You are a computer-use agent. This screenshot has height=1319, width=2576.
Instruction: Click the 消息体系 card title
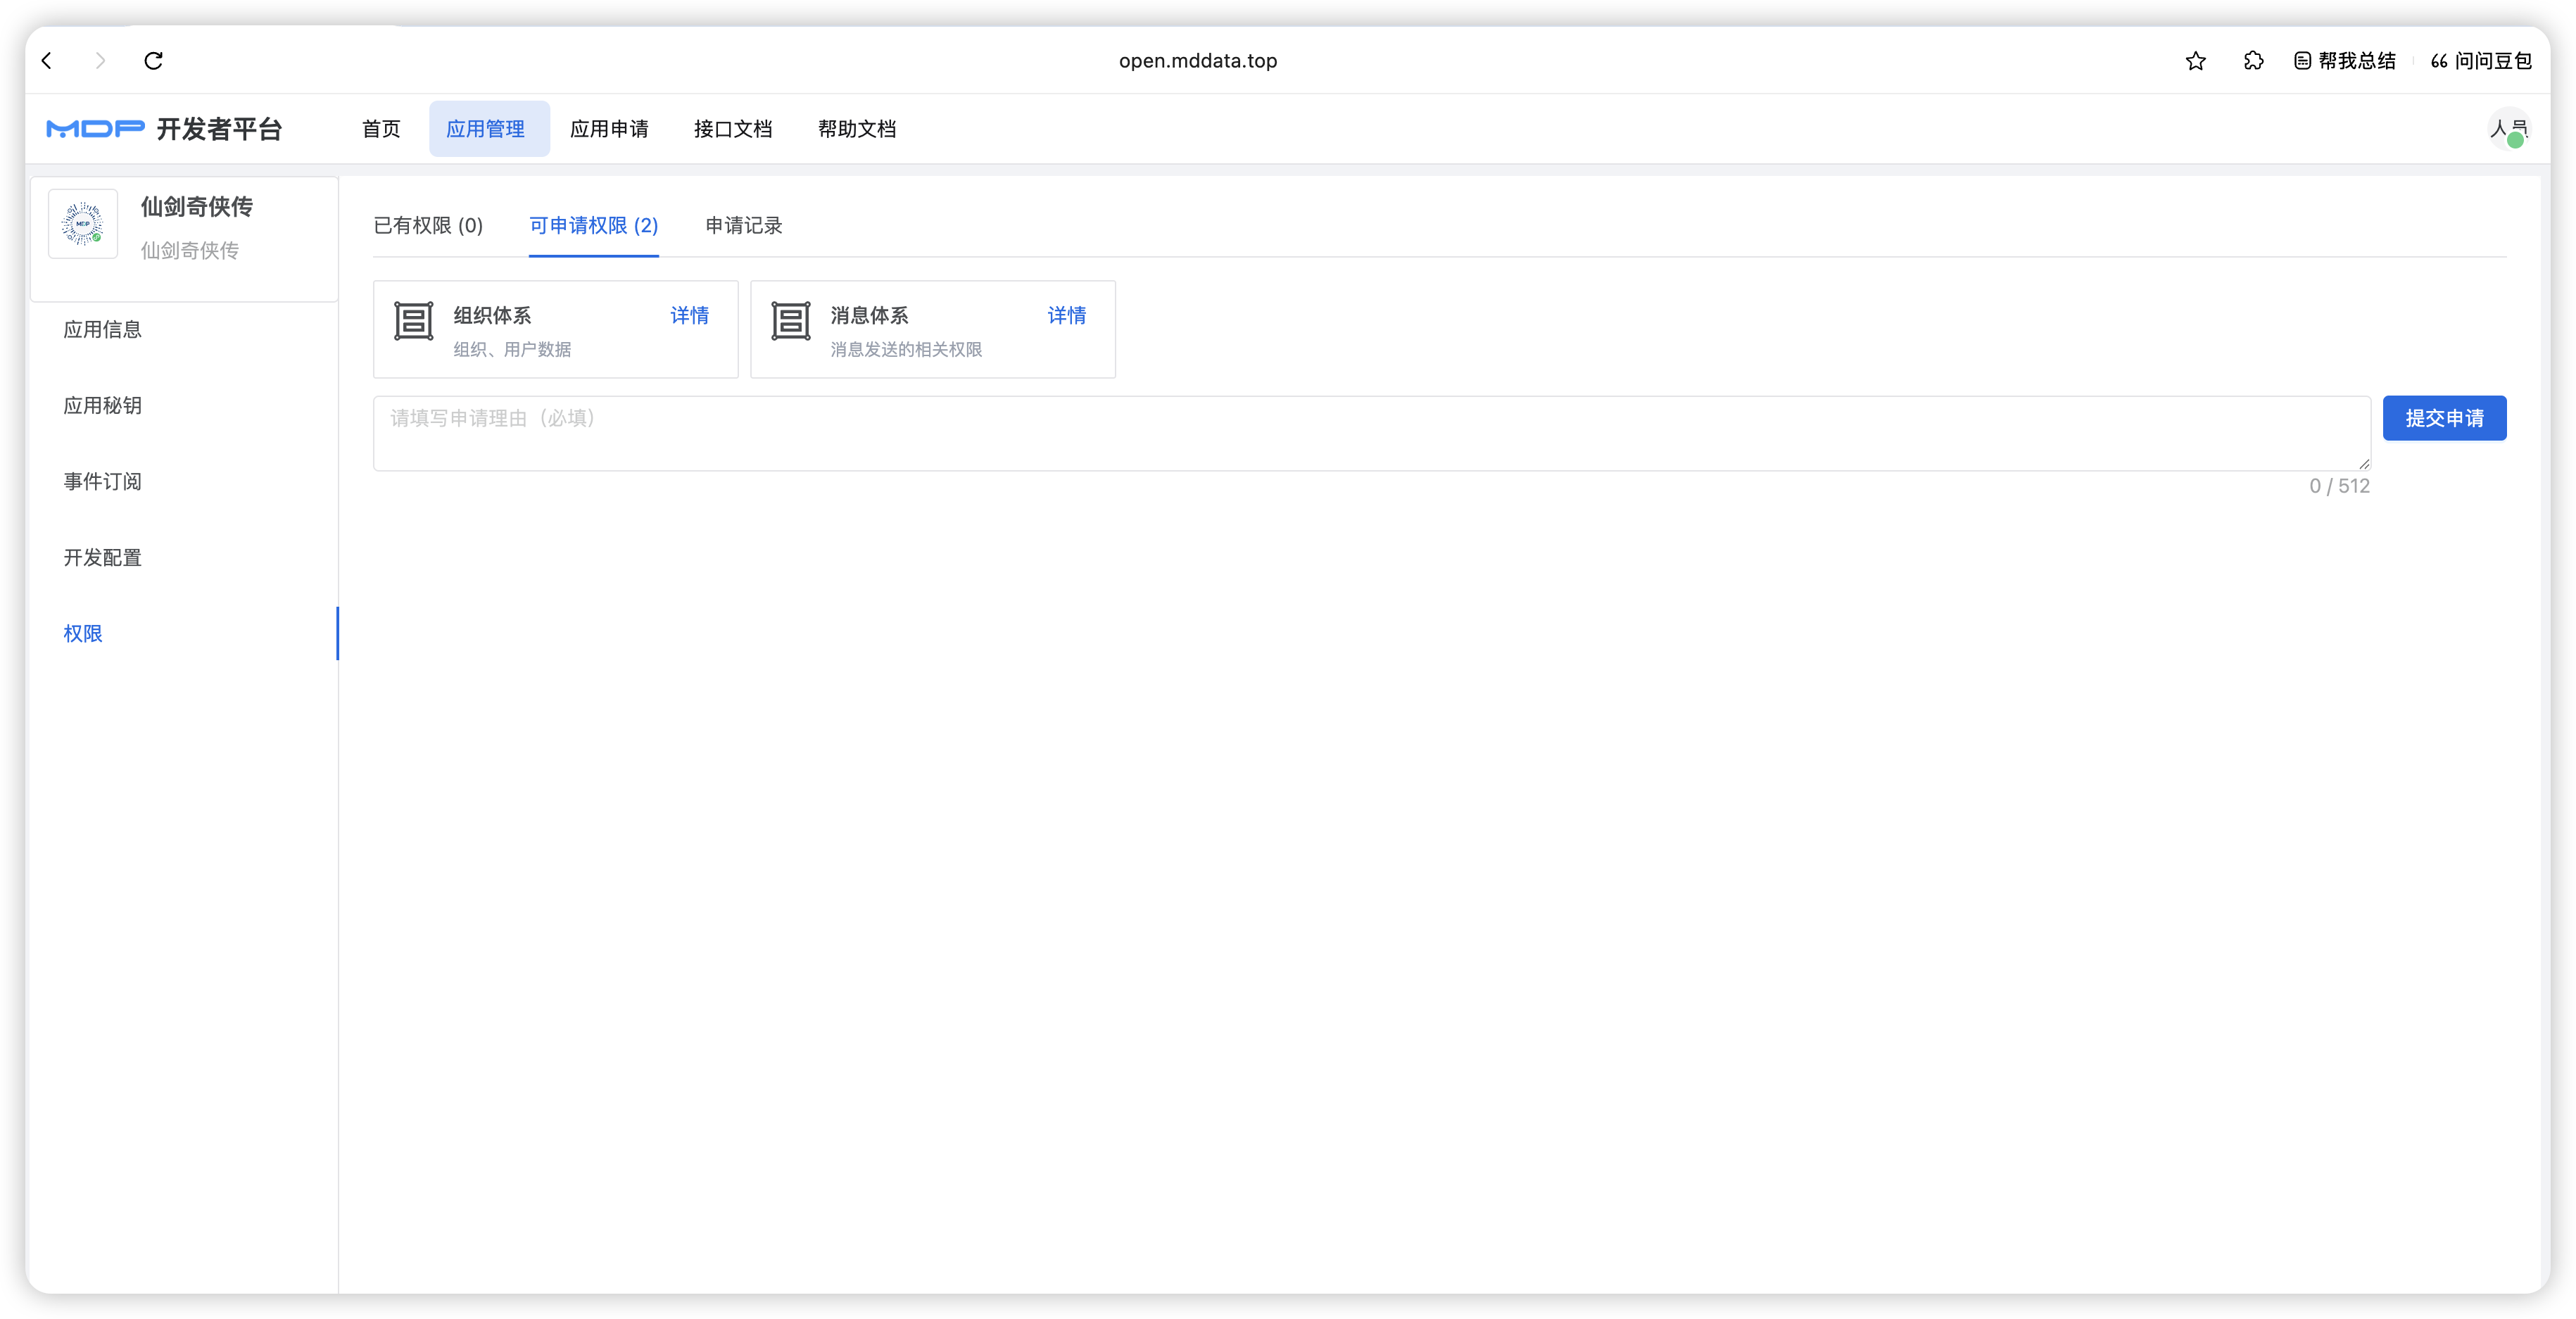point(869,315)
